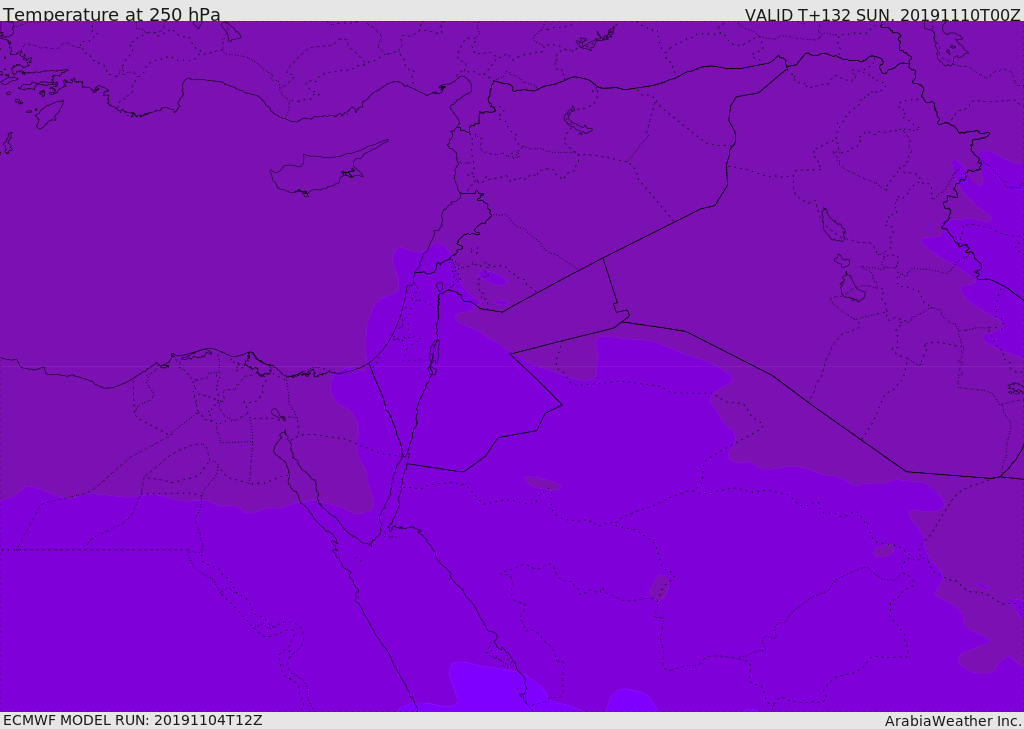The width and height of the screenshot is (1024, 729).
Task: Click 'ECMWF MODEL RUN: 20191104T12Z' text
Action: [x=133, y=721]
